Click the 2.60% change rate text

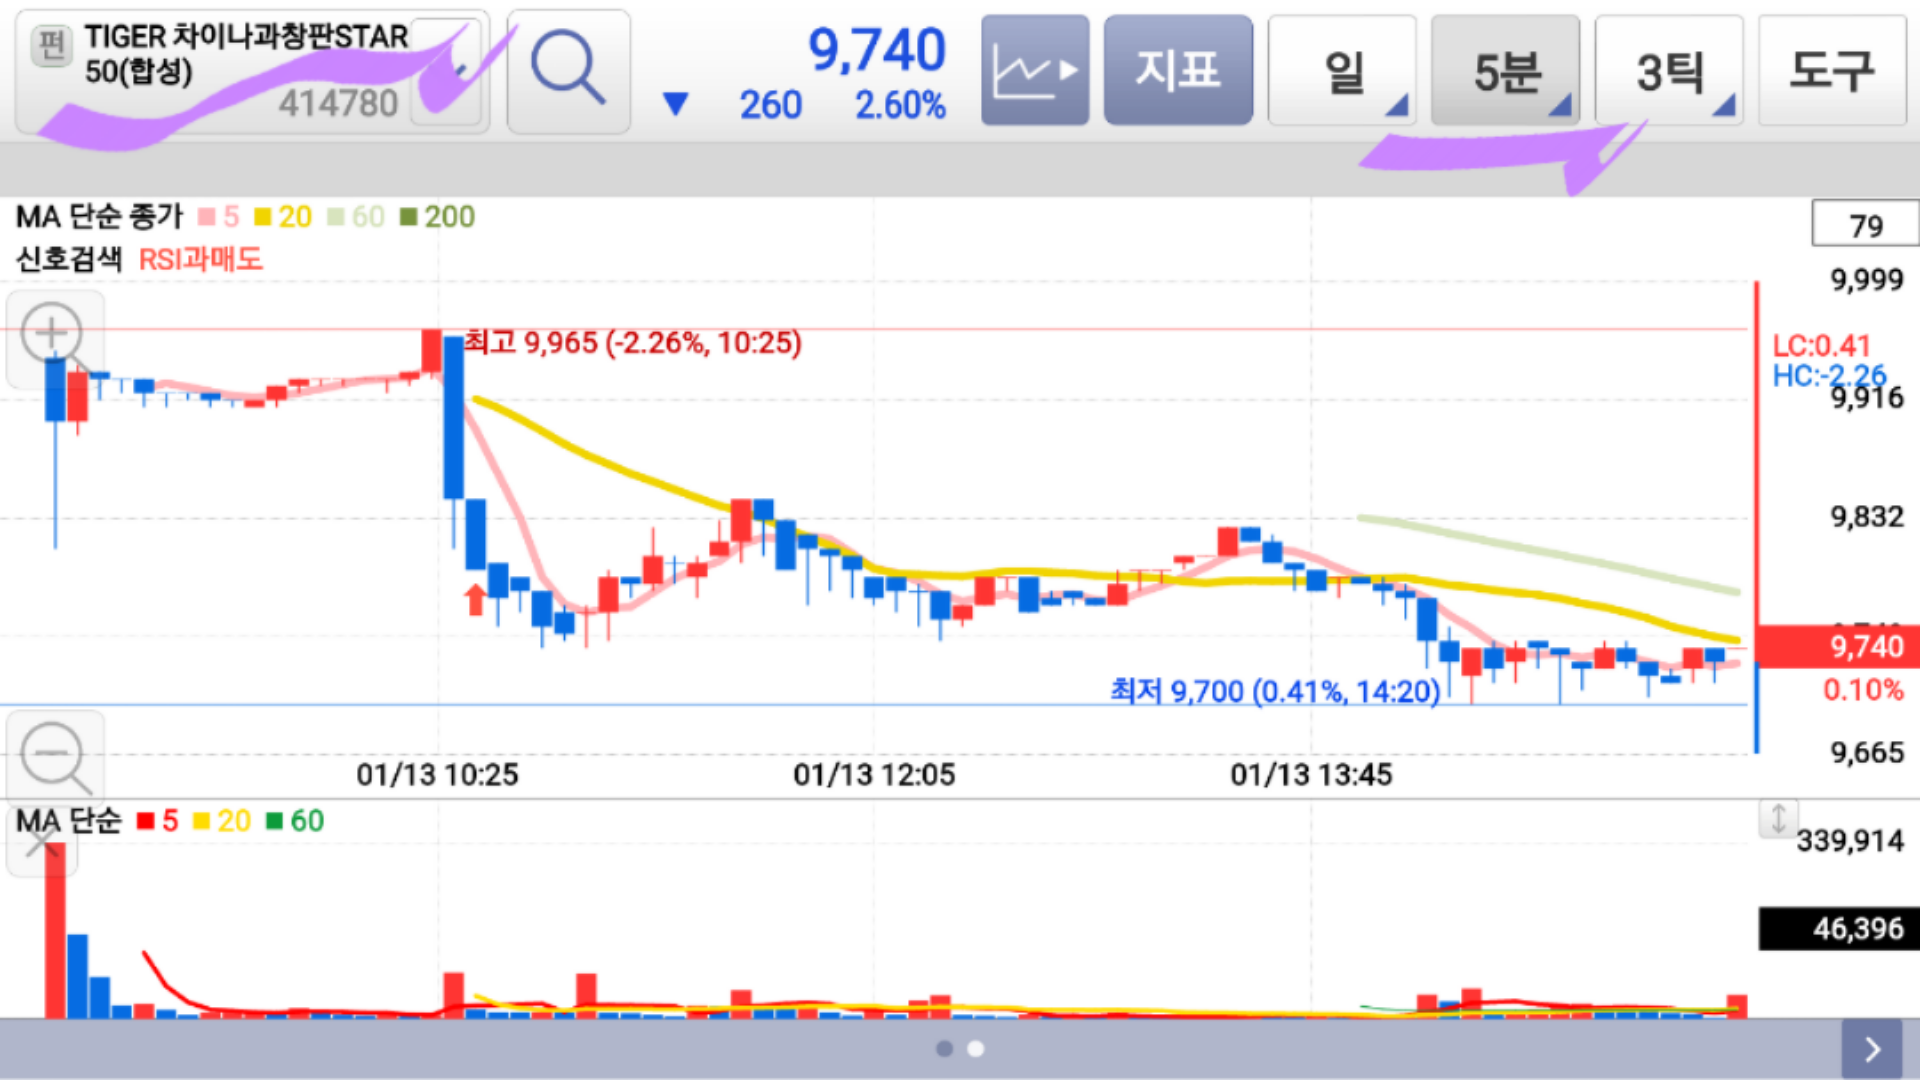coord(900,105)
